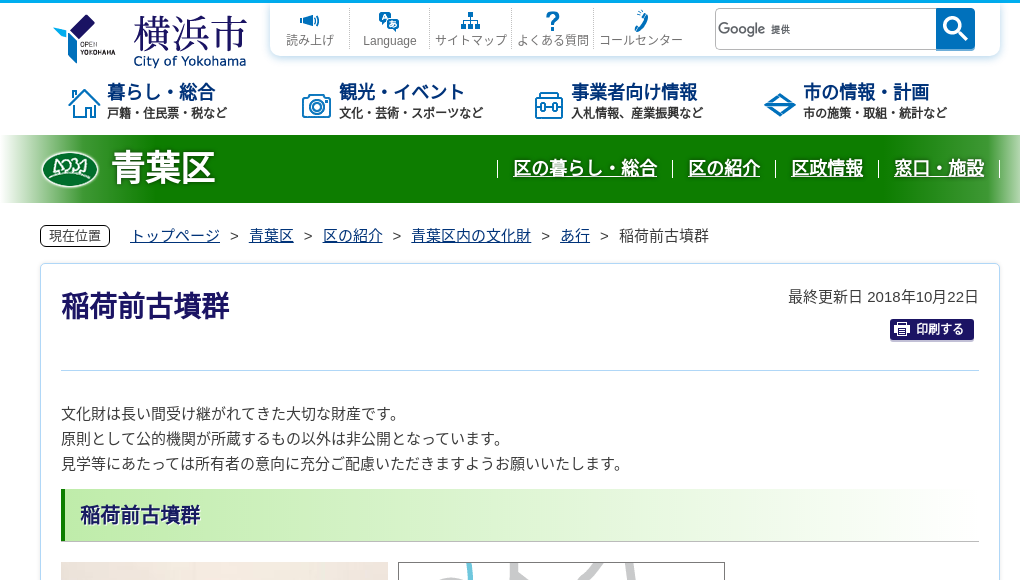Click the briefcase icon for 事業者向け情報
The height and width of the screenshot is (580, 1020).
[548, 103]
